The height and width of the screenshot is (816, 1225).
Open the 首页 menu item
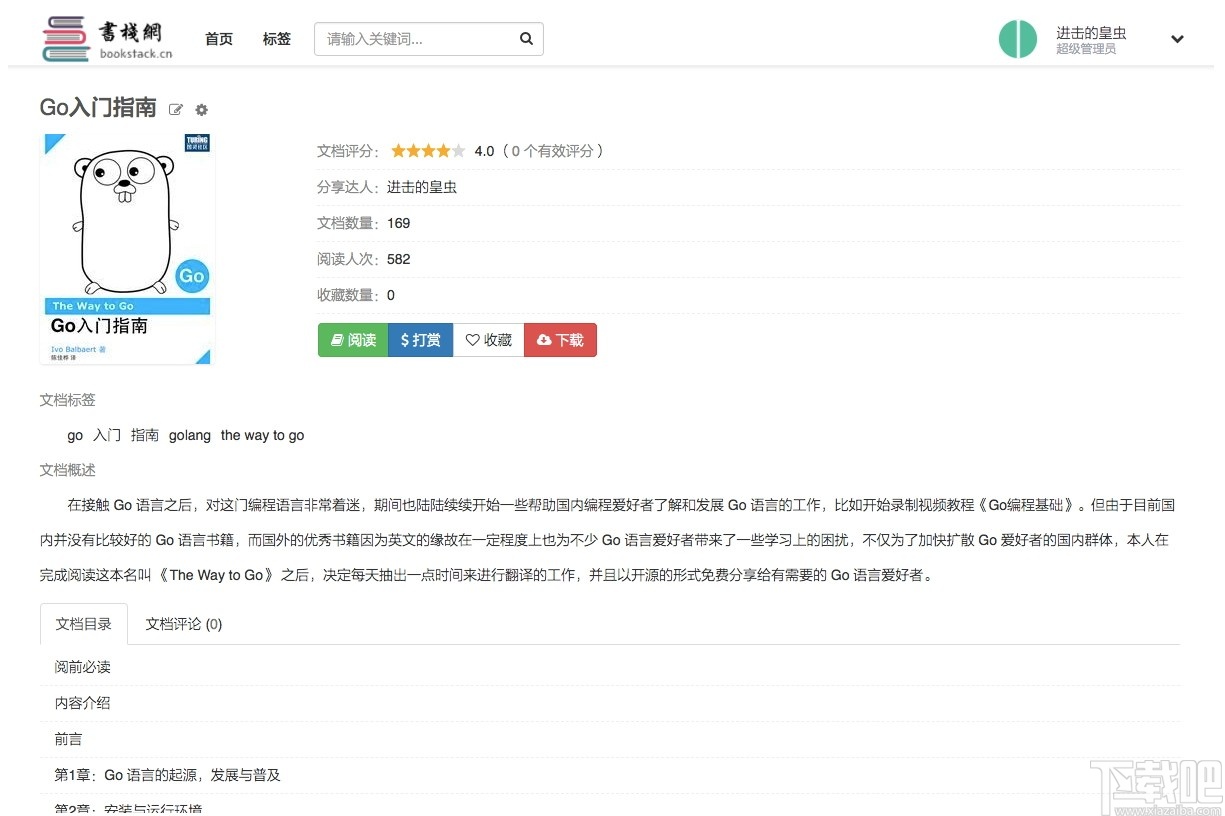[218, 39]
